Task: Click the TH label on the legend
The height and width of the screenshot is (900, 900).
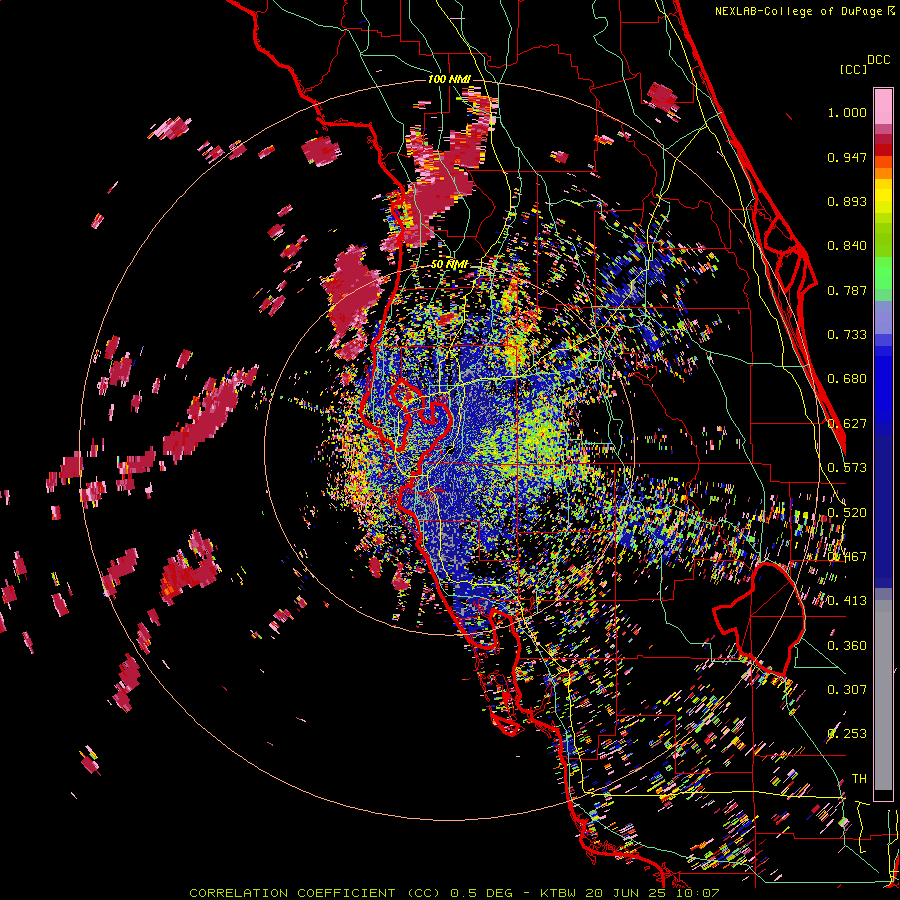Action: tap(859, 779)
